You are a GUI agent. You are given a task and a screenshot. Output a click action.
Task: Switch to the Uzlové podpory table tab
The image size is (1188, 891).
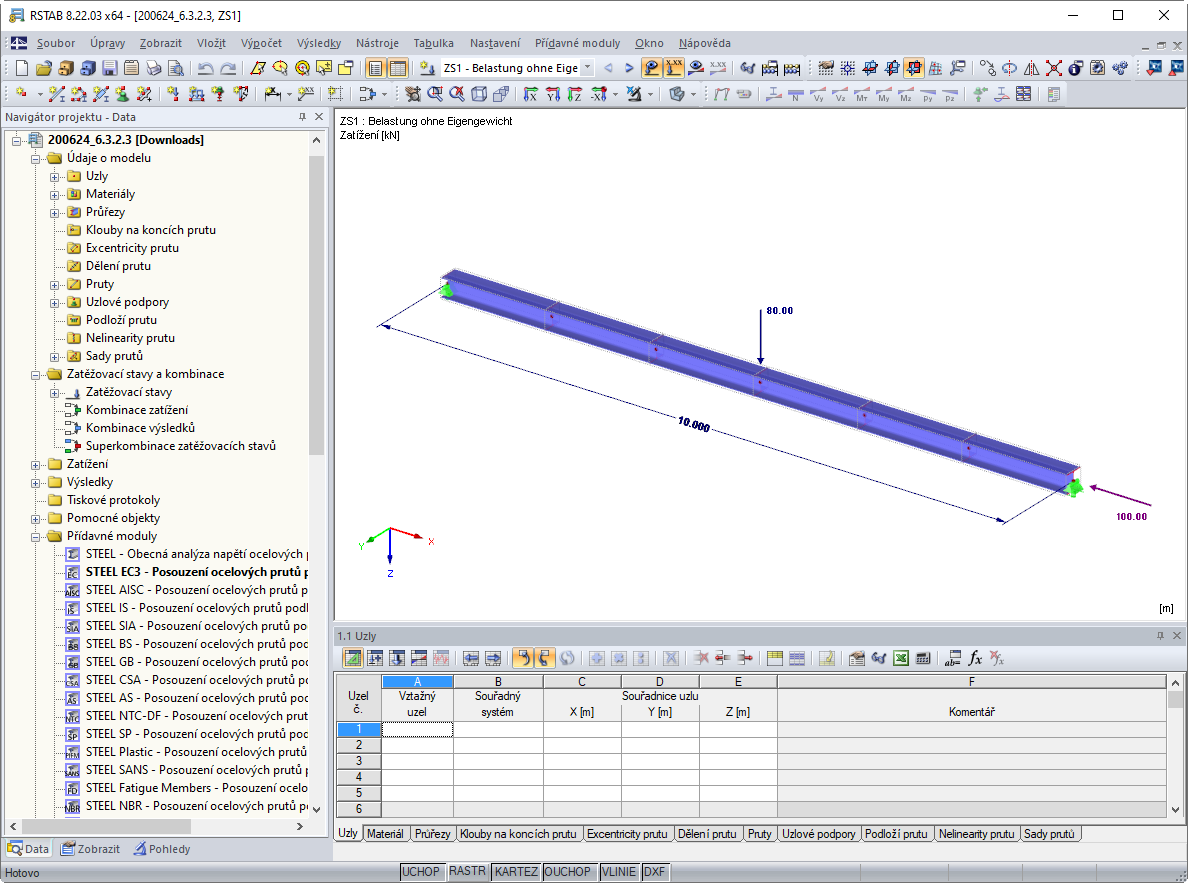tap(818, 834)
